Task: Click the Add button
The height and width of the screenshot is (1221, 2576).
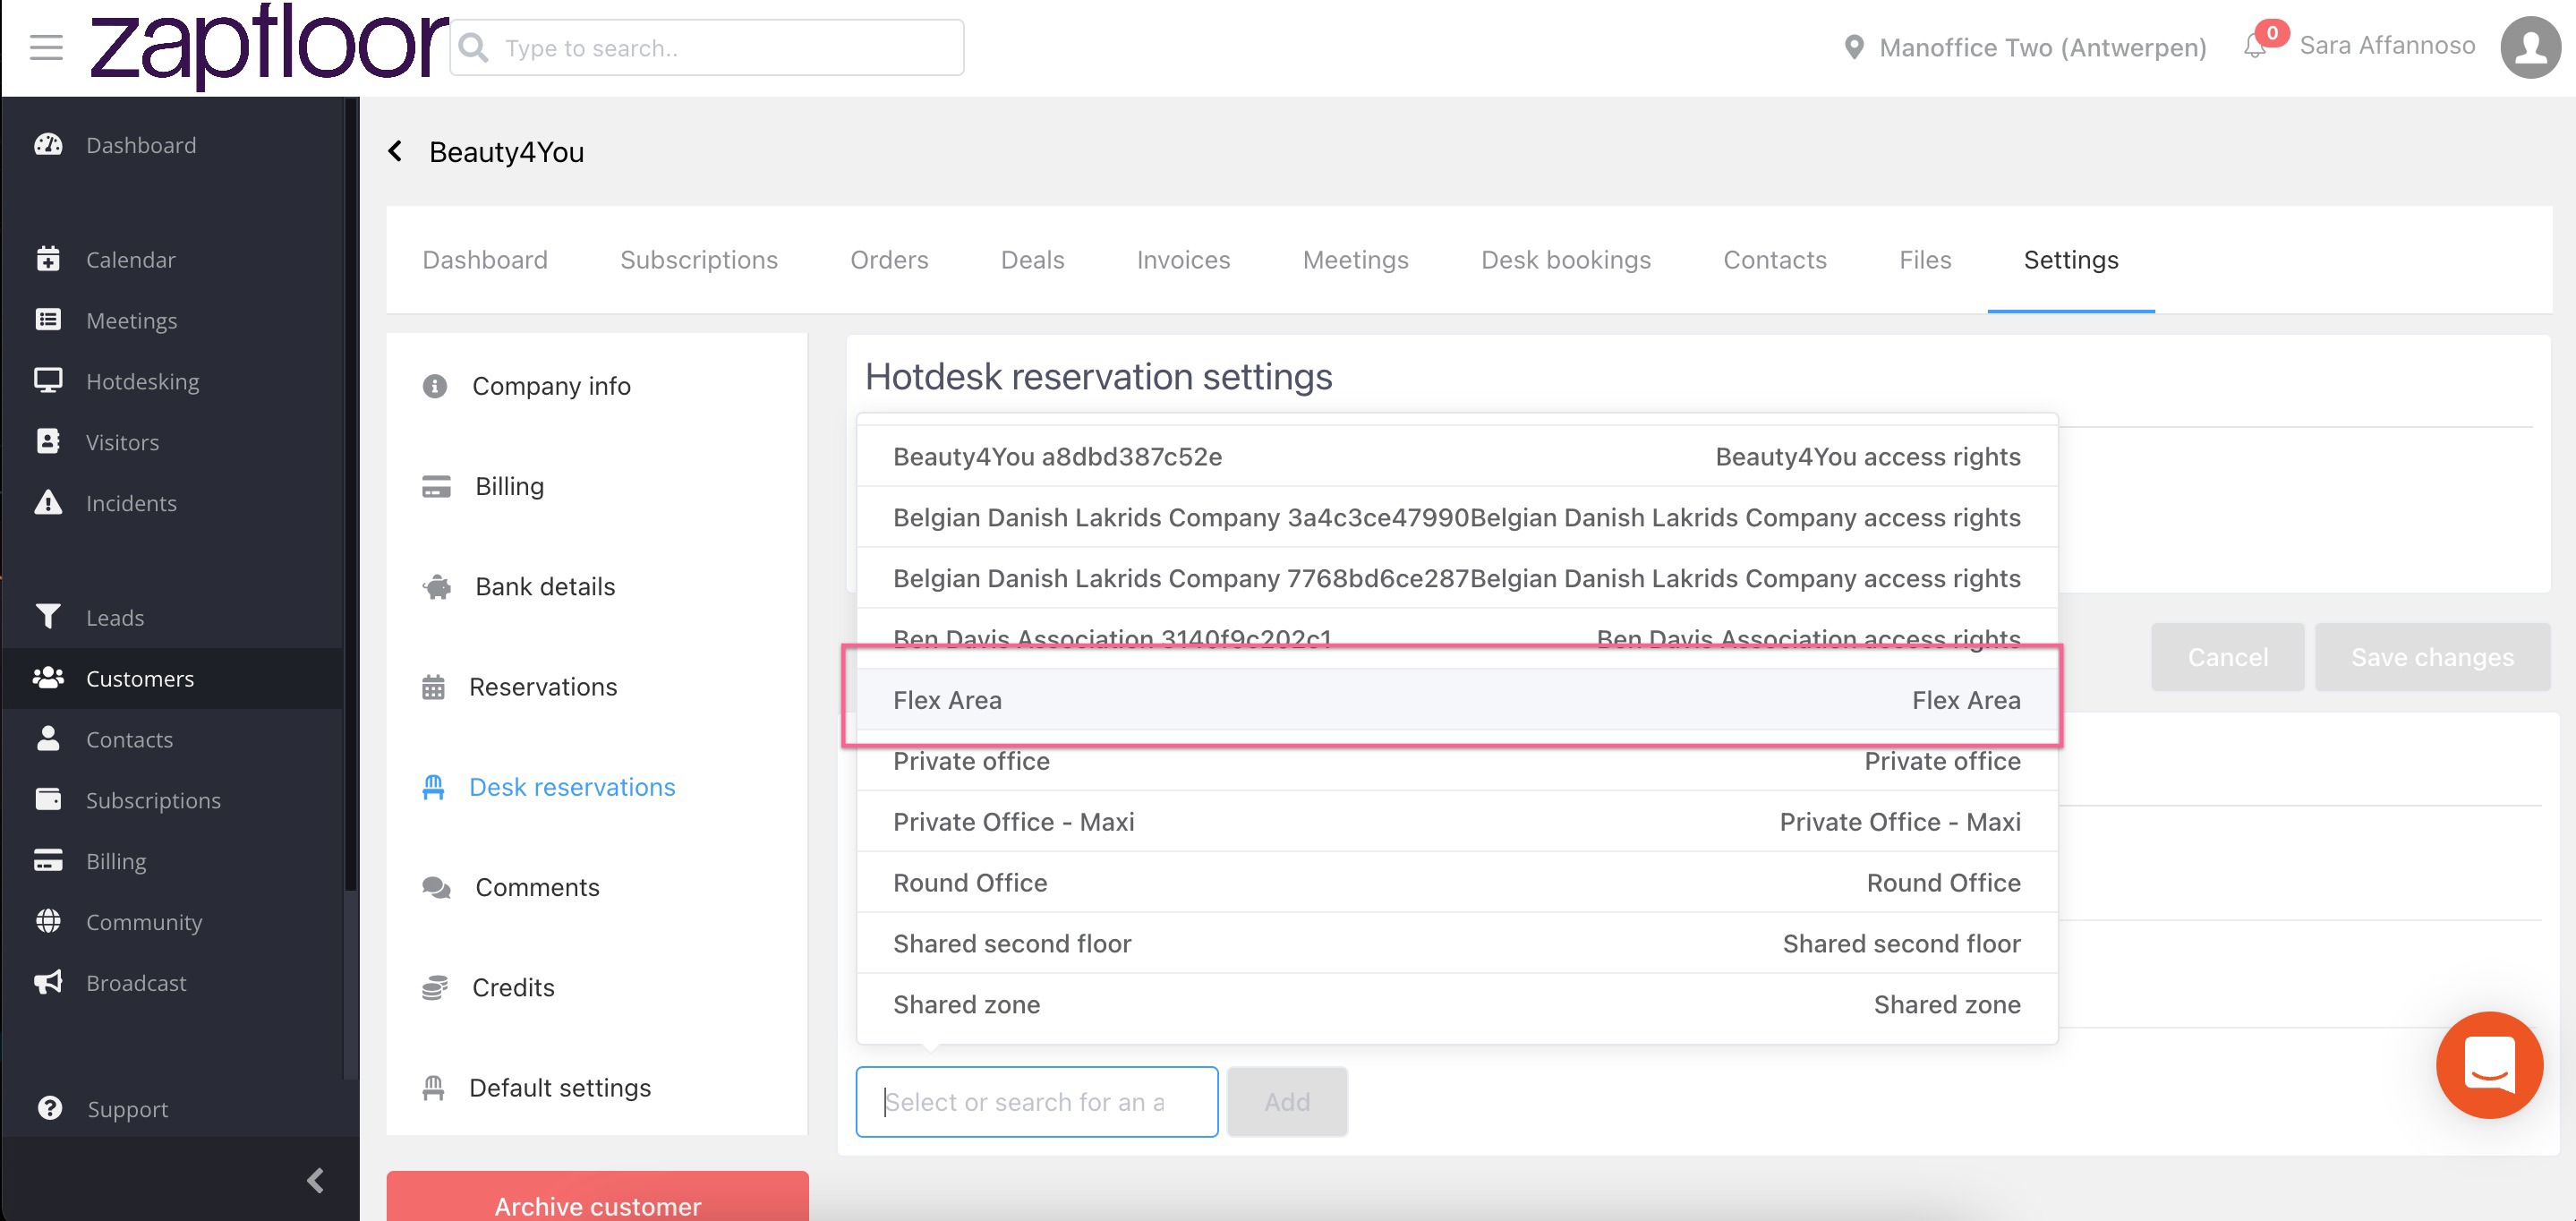Action: [1286, 1101]
